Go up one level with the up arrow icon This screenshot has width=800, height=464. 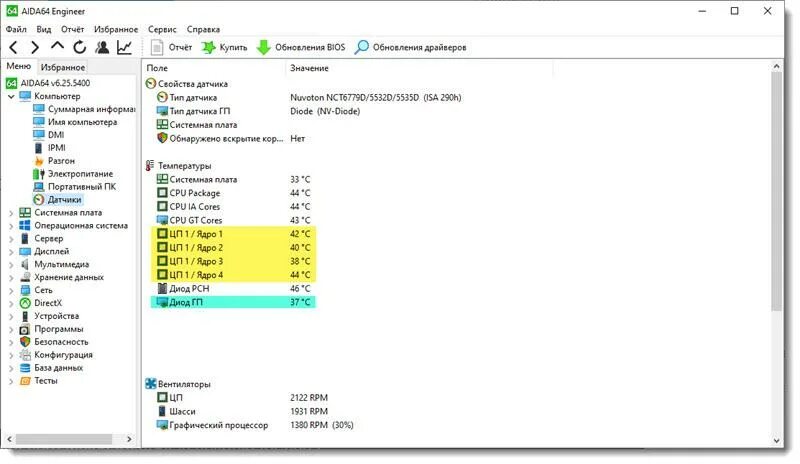(57, 46)
